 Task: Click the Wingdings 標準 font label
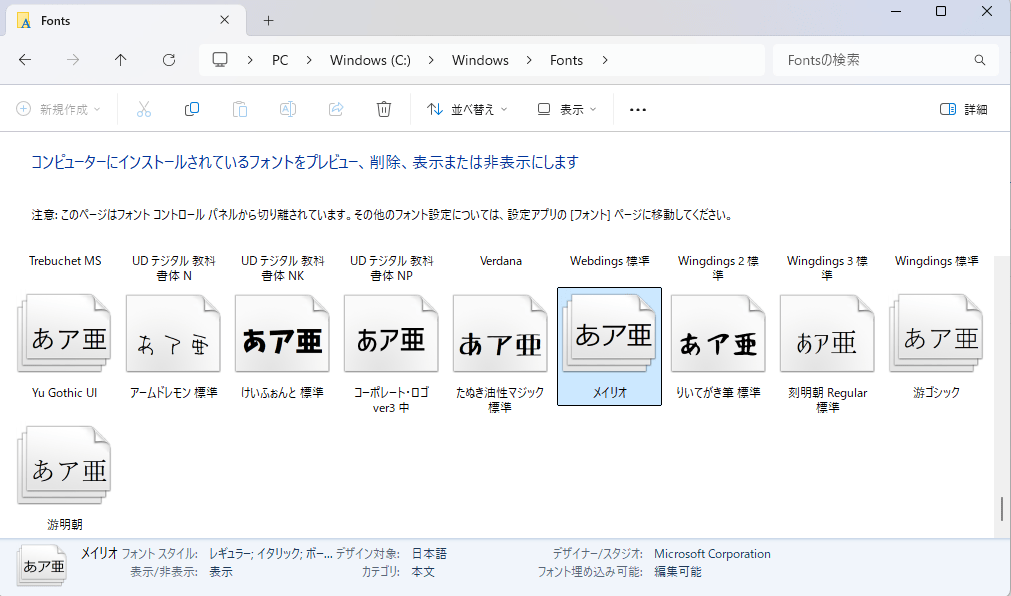936,261
